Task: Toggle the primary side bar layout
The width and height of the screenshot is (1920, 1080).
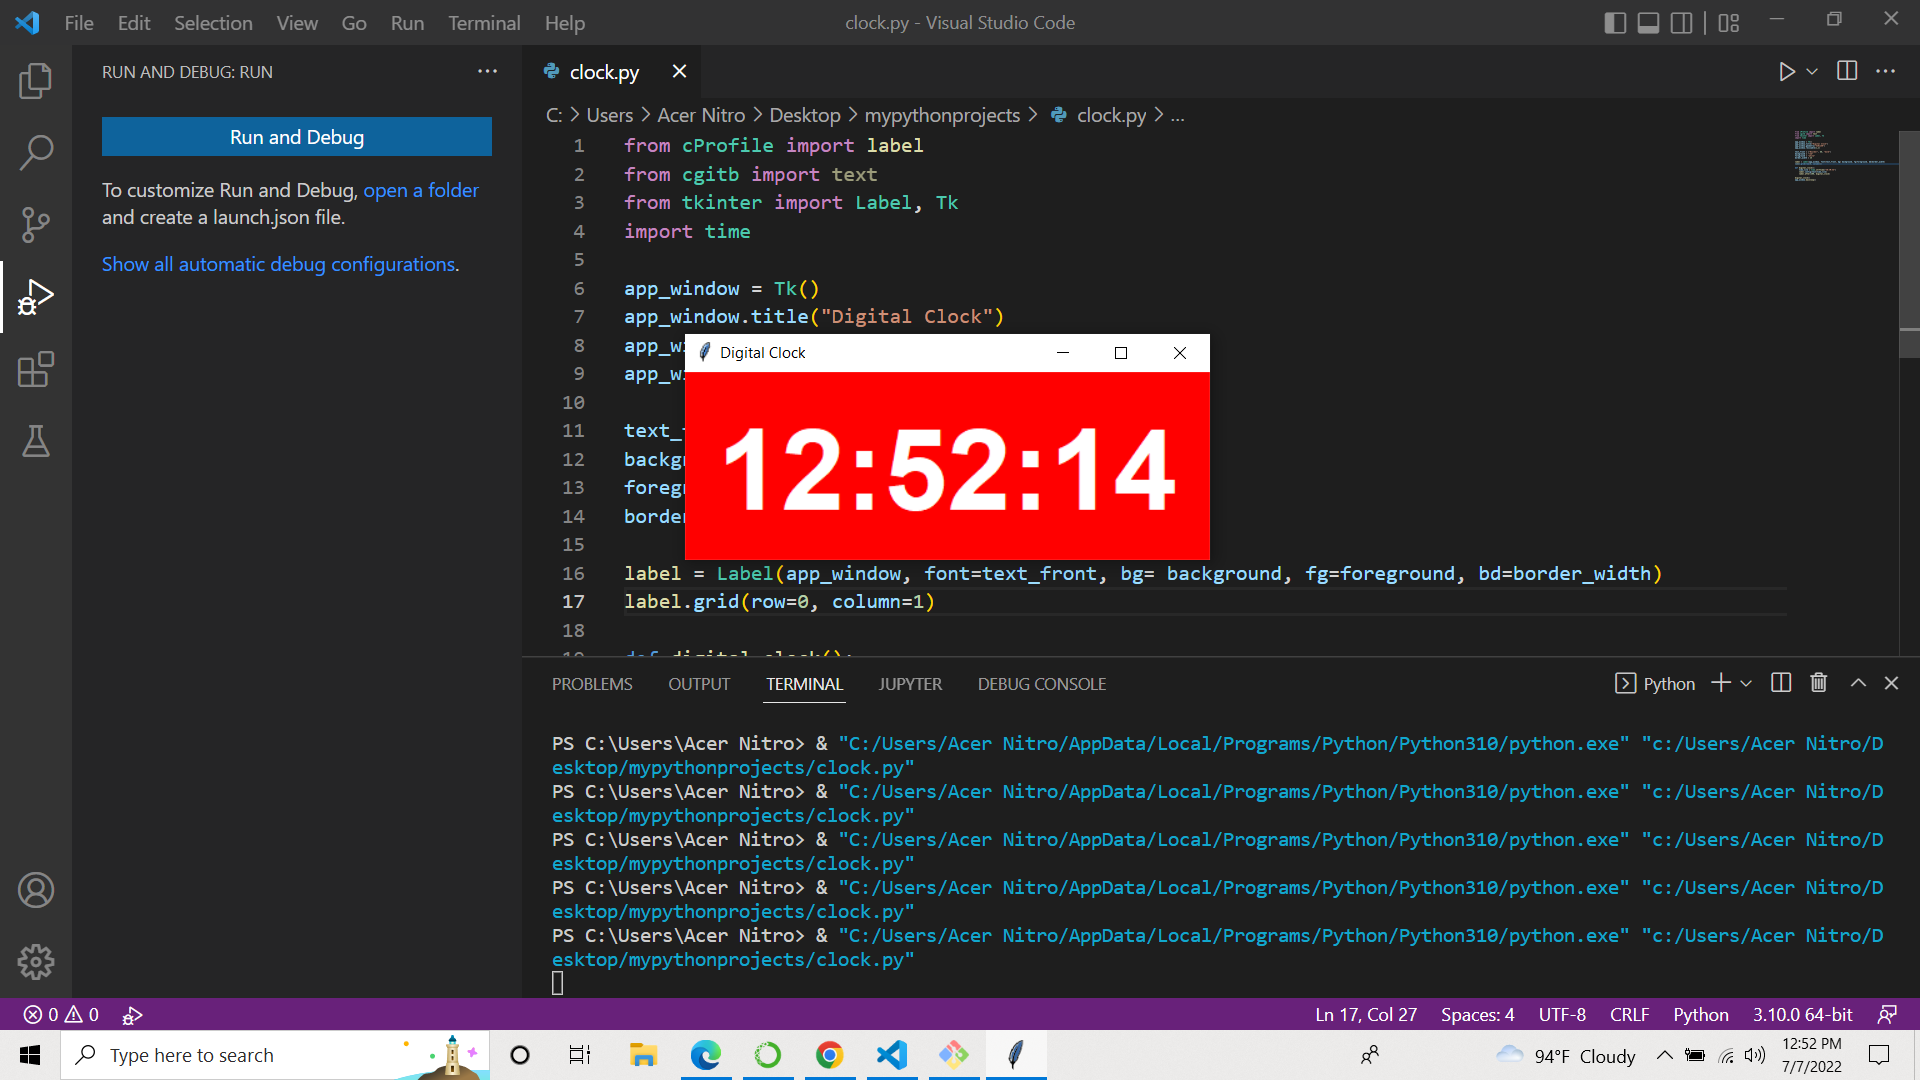Action: point(1615,22)
